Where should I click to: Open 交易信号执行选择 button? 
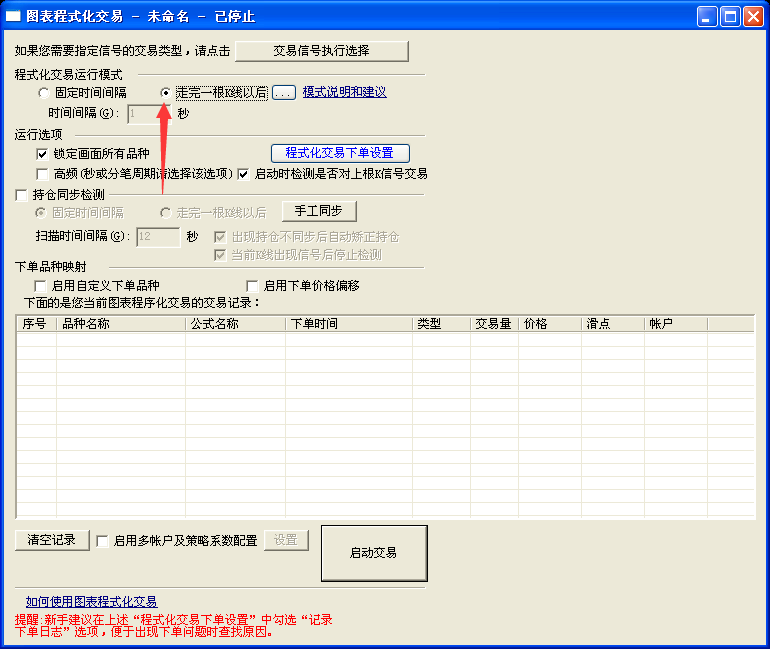pos(322,51)
